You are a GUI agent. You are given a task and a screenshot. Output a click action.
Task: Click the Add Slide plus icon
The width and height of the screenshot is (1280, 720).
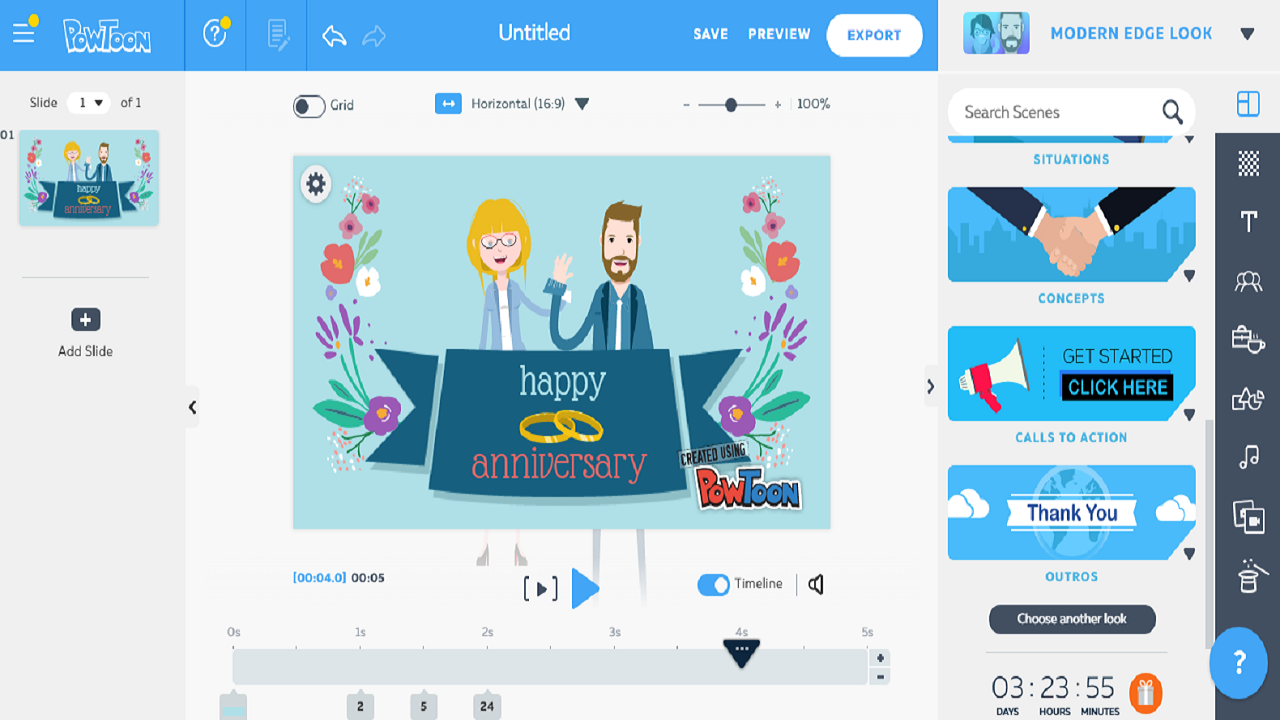(x=85, y=320)
